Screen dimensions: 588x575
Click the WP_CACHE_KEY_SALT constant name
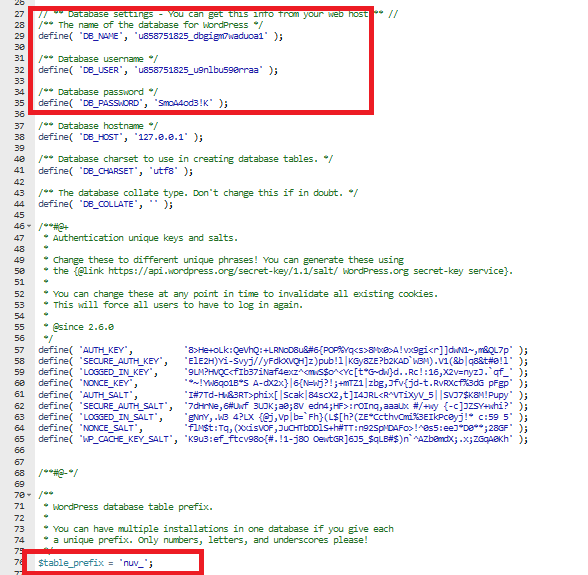126,439
